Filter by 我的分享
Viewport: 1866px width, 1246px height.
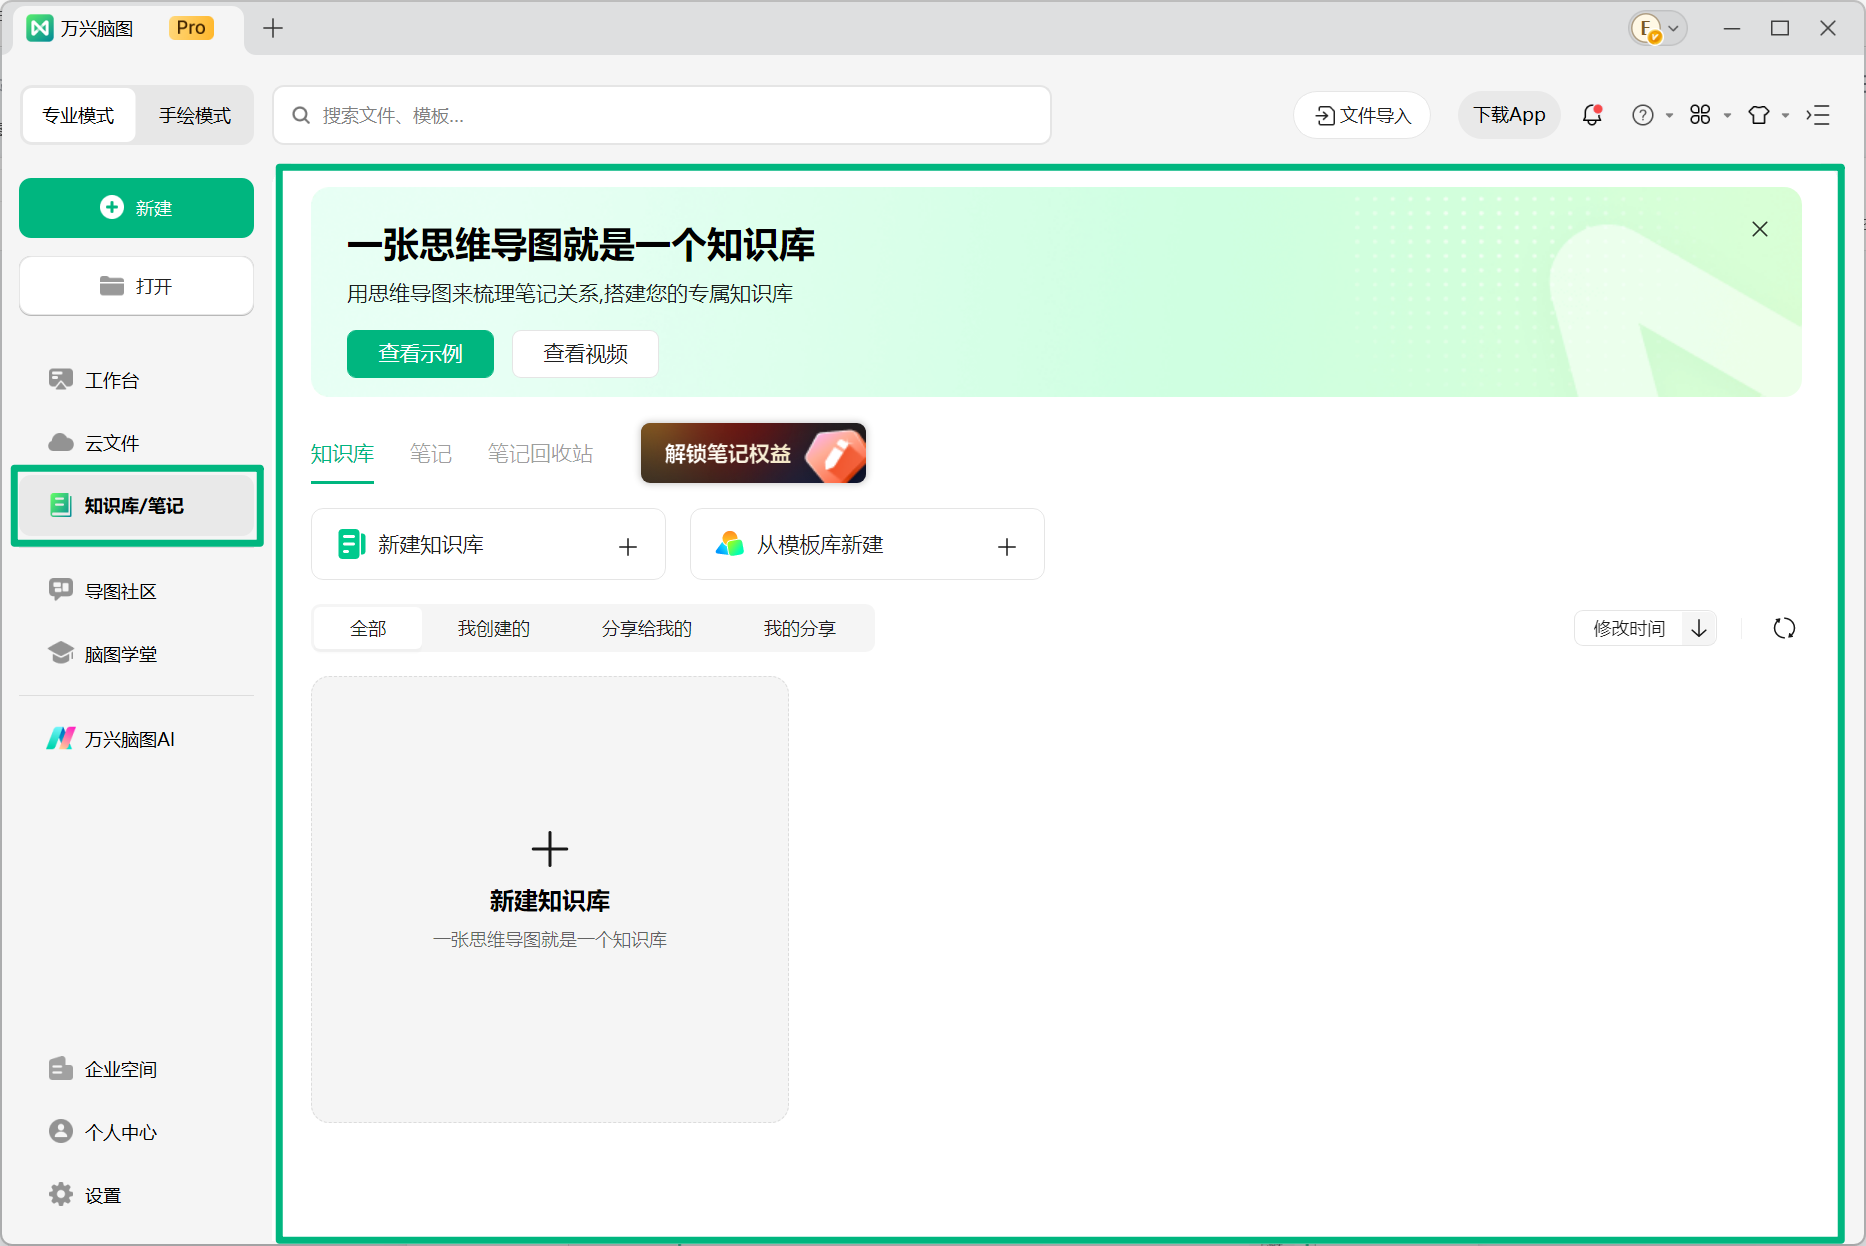click(x=800, y=628)
